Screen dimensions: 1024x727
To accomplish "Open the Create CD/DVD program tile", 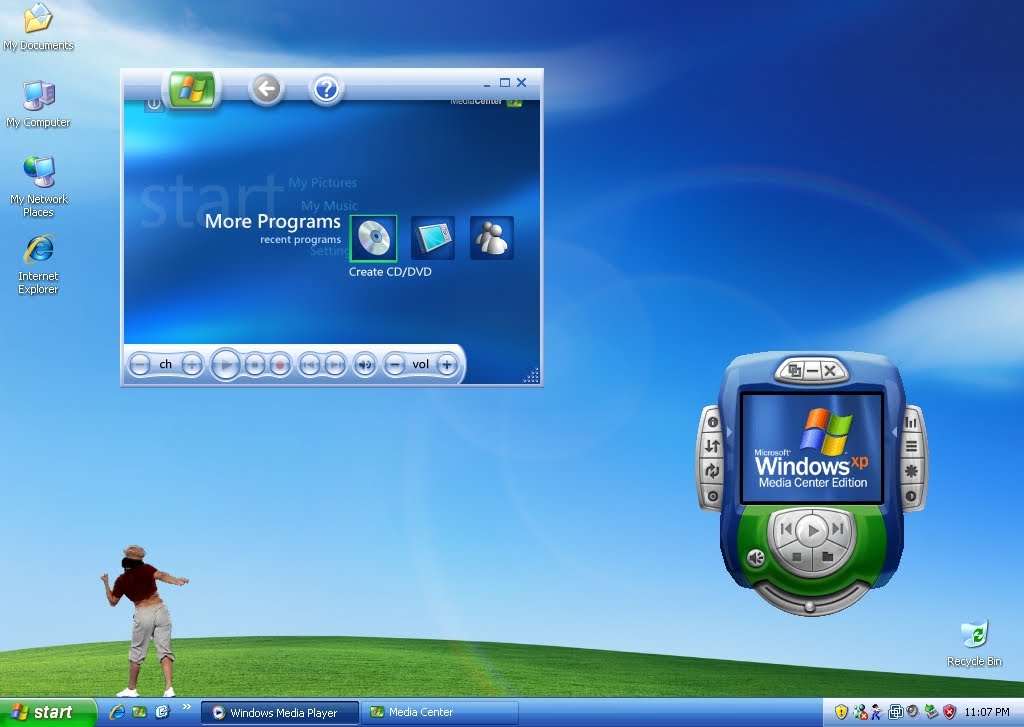I will pos(374,238).
